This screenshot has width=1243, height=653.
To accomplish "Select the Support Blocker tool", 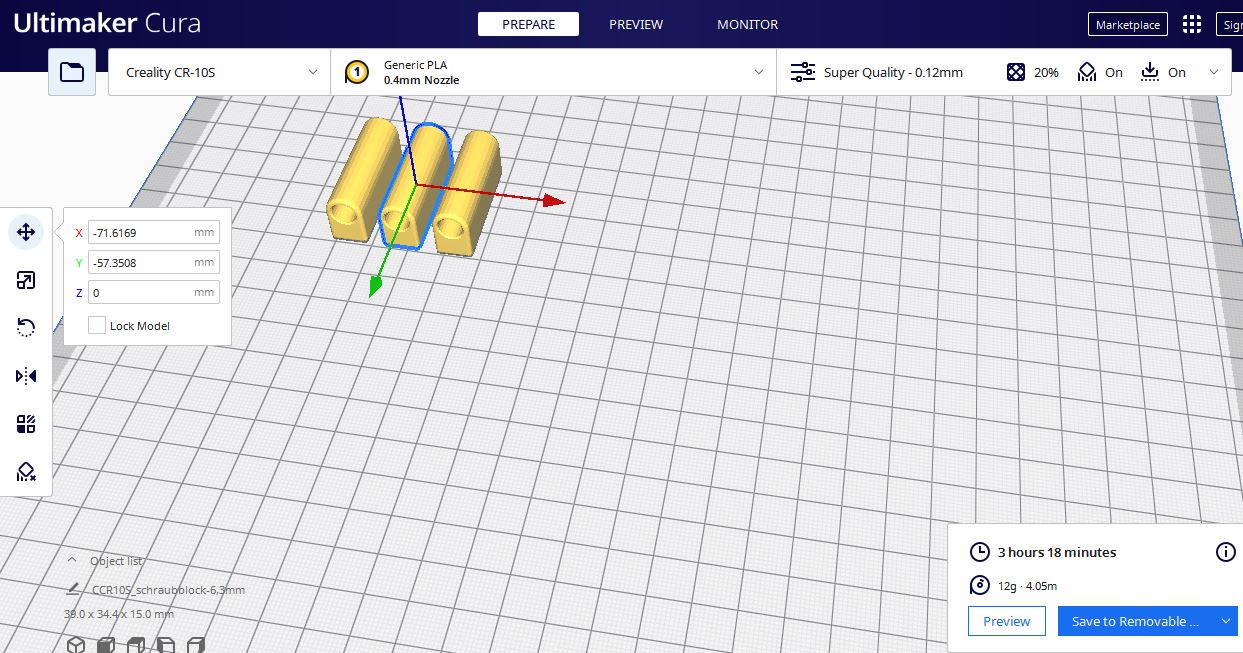I will (x=26, y=472).
